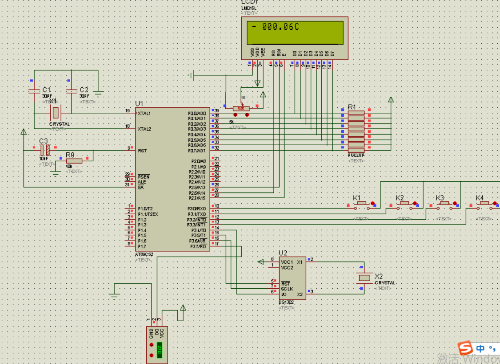500x364 pixels.
Task: Select capacitor C2
Action: (71, 90)
